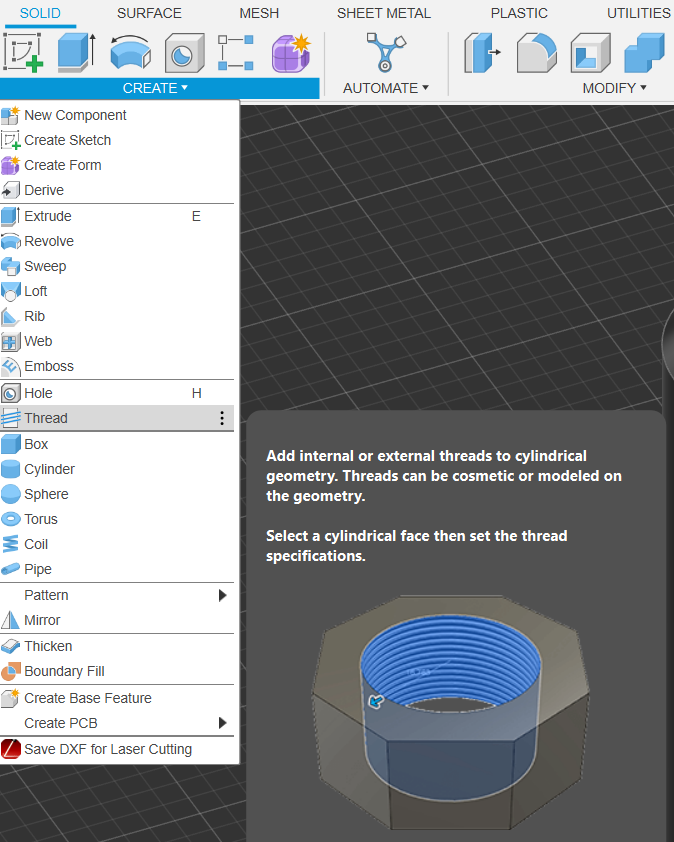Select Hole menu entry
674x842 pixels.
click(117, 393)
